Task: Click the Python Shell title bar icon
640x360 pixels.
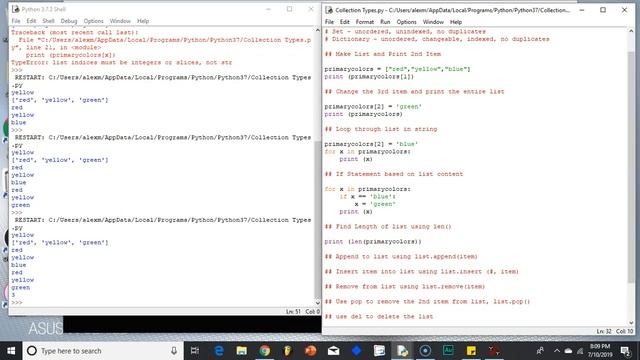Action: [x=16, y=9]
